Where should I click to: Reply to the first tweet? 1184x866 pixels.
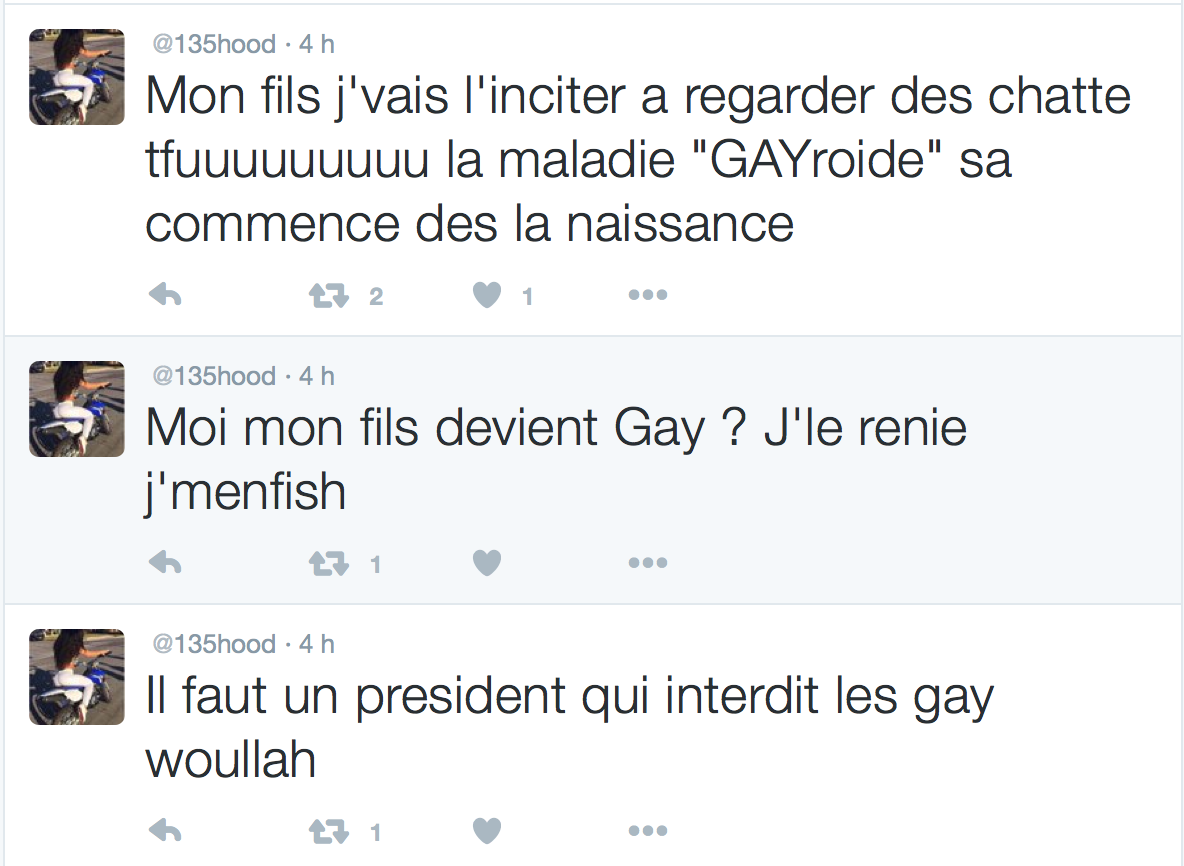pos(164,295)
